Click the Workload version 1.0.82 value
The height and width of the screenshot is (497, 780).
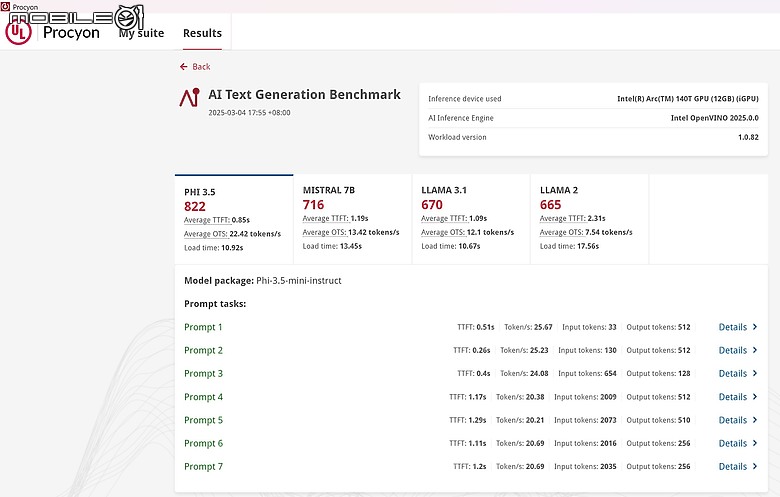tap(748, 137)
